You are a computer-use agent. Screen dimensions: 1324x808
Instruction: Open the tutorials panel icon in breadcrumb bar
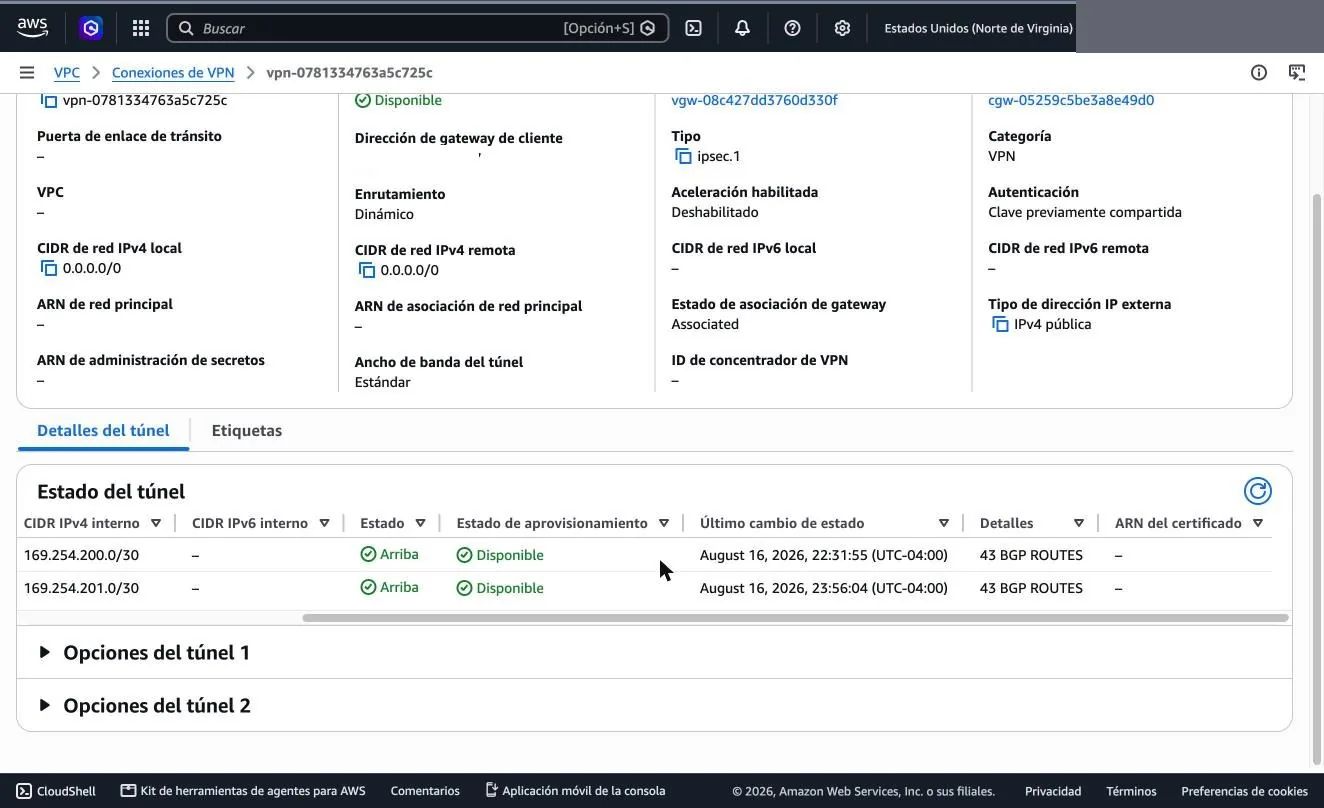click(1297, 72)
